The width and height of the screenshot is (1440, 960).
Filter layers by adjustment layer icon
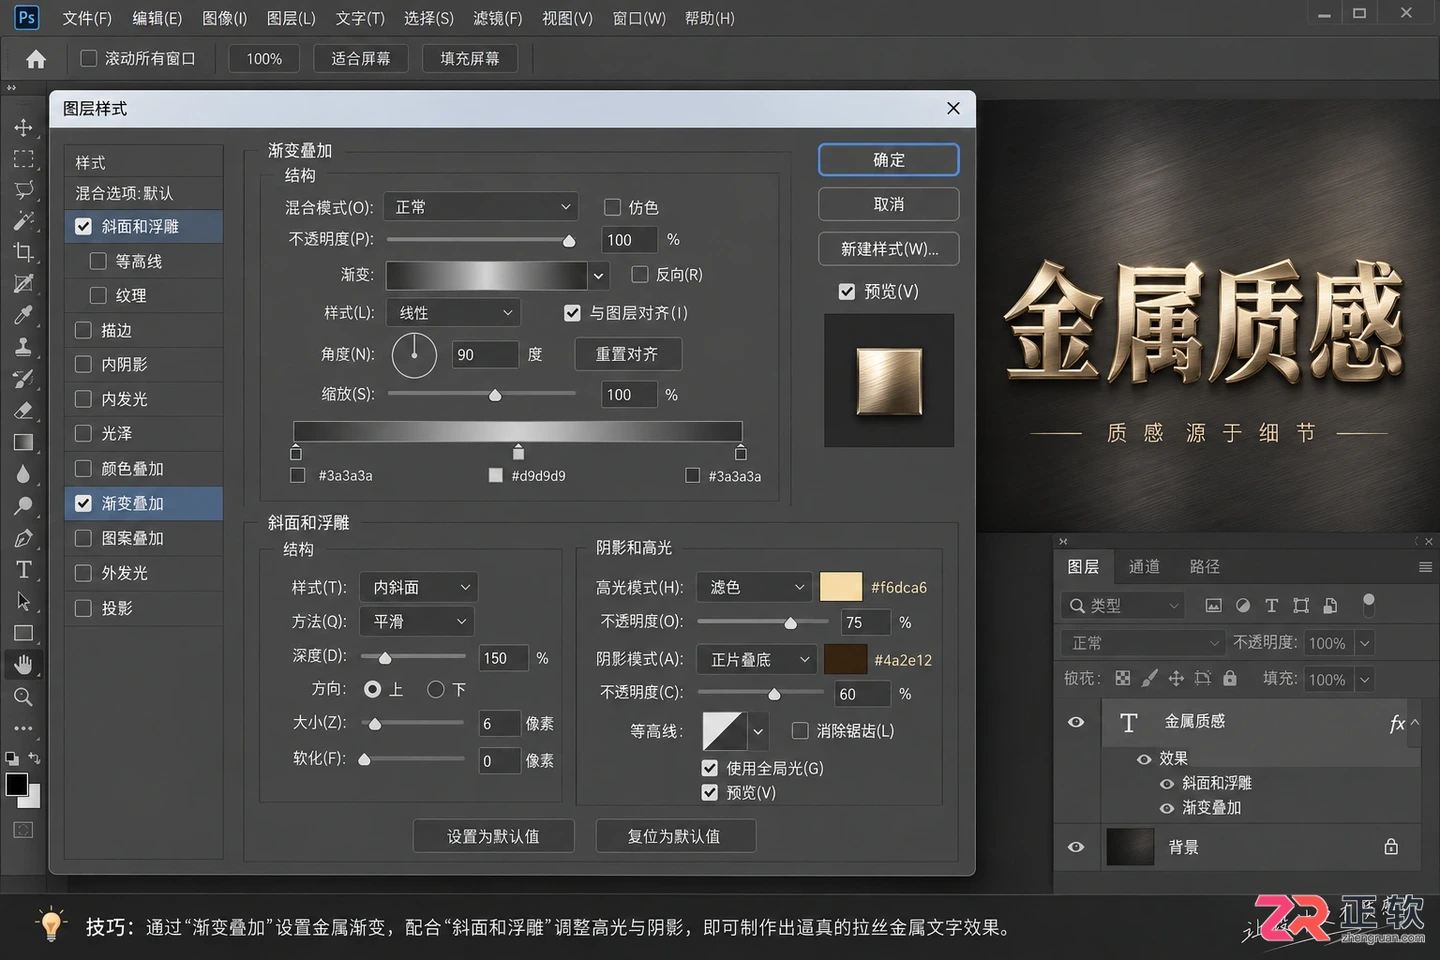tap(1243, 605)
